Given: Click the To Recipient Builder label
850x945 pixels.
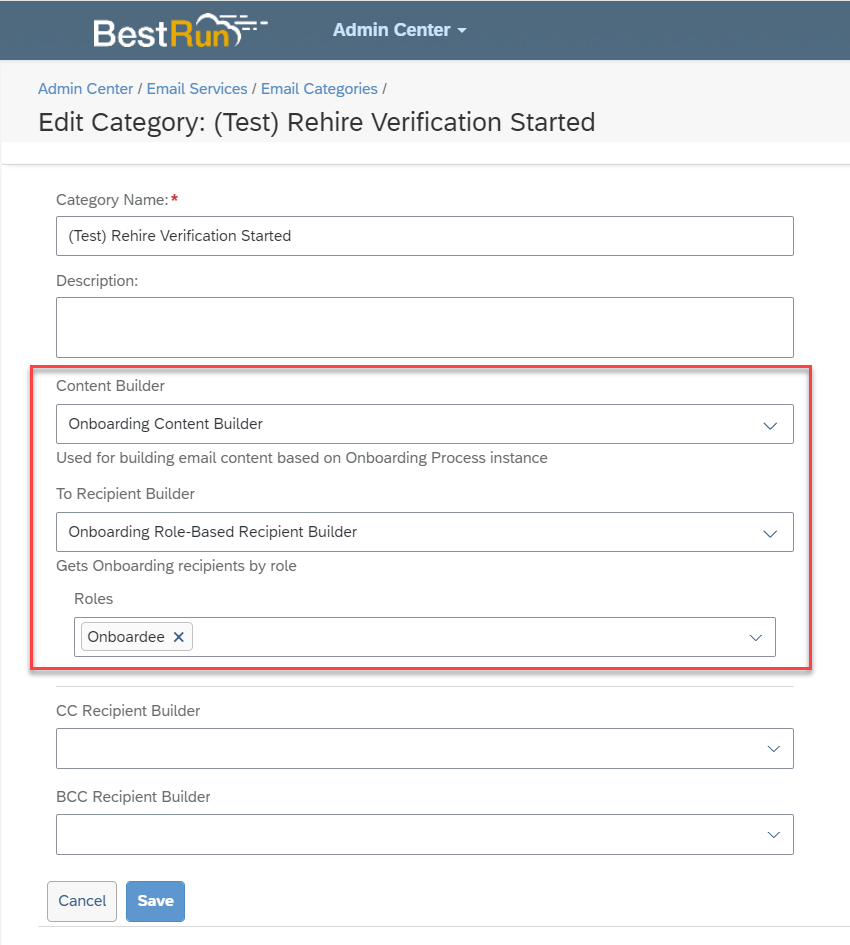Looking at the screenshot, I should click(125, 494).
